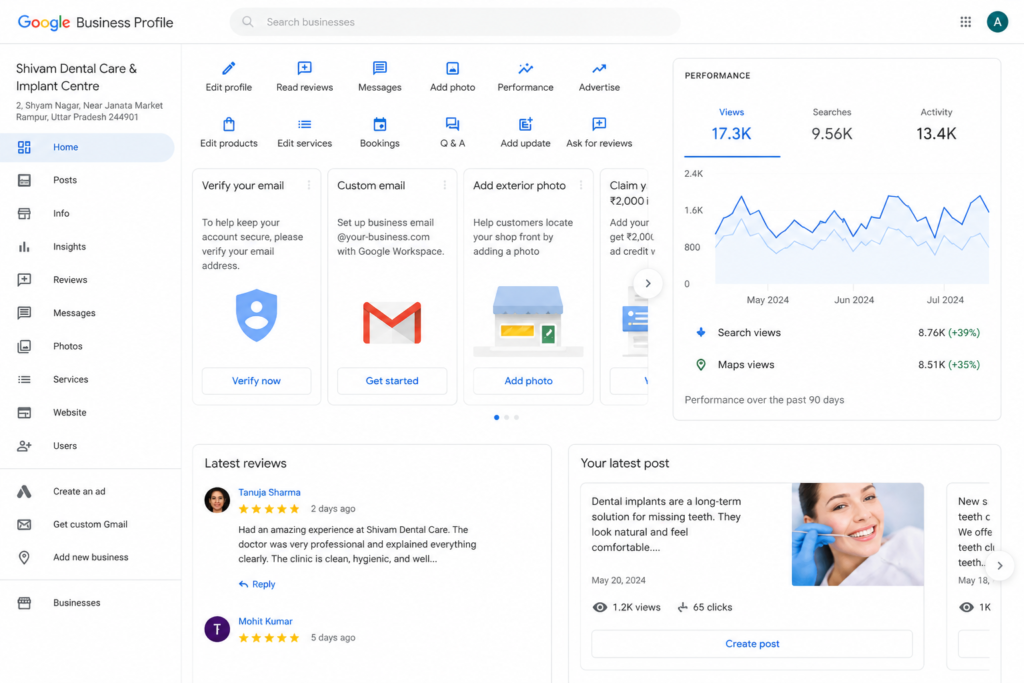Open Reviews in the sidebar
1024x683 pixels.
pos(87,280)
